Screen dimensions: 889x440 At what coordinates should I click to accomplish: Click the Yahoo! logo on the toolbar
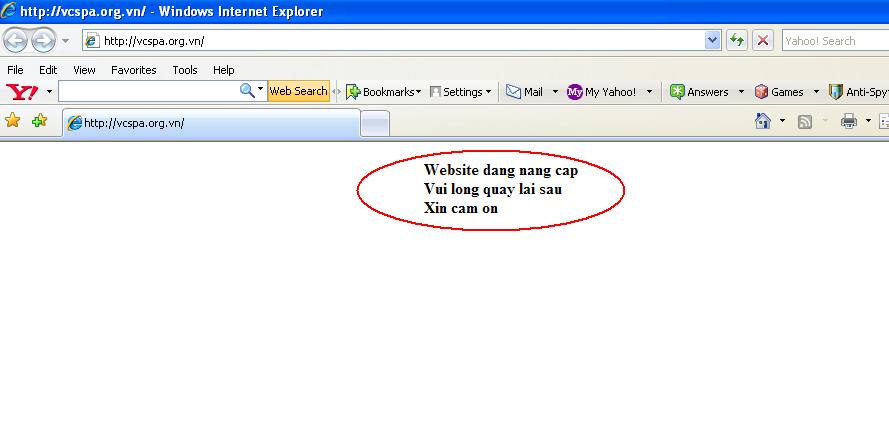22,92
